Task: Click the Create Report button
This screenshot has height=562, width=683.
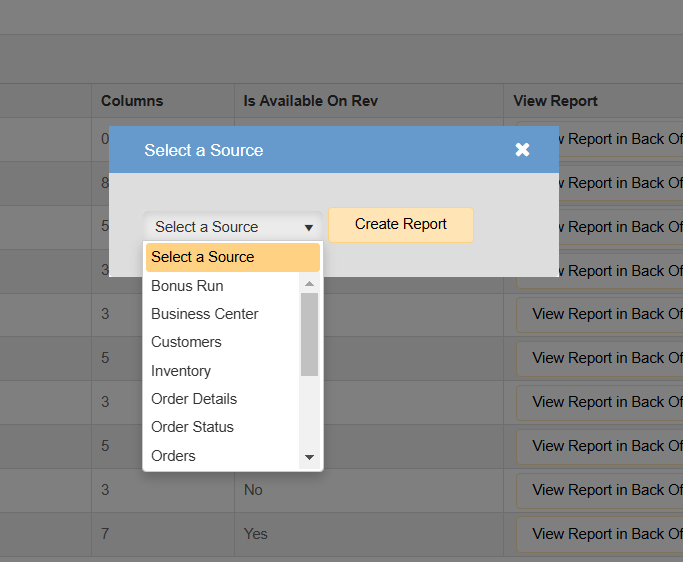Action: (x=400, y=224)
